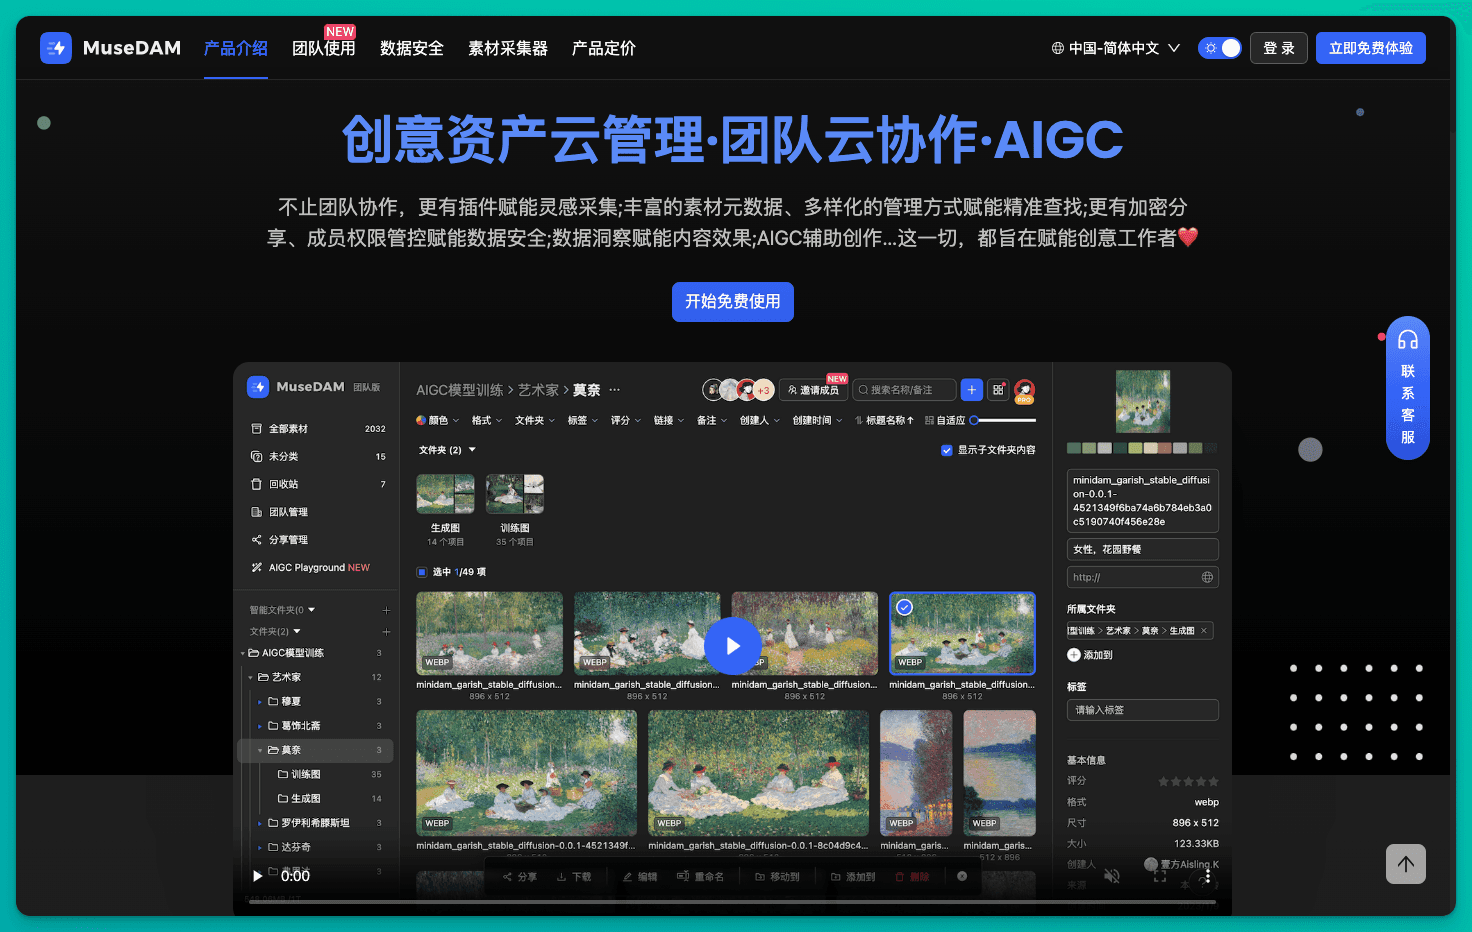Image resolution: width=1472 pixels, height=932 pixels.
Task: Click the +3 members avatar
Action: (x=763, y=390)
